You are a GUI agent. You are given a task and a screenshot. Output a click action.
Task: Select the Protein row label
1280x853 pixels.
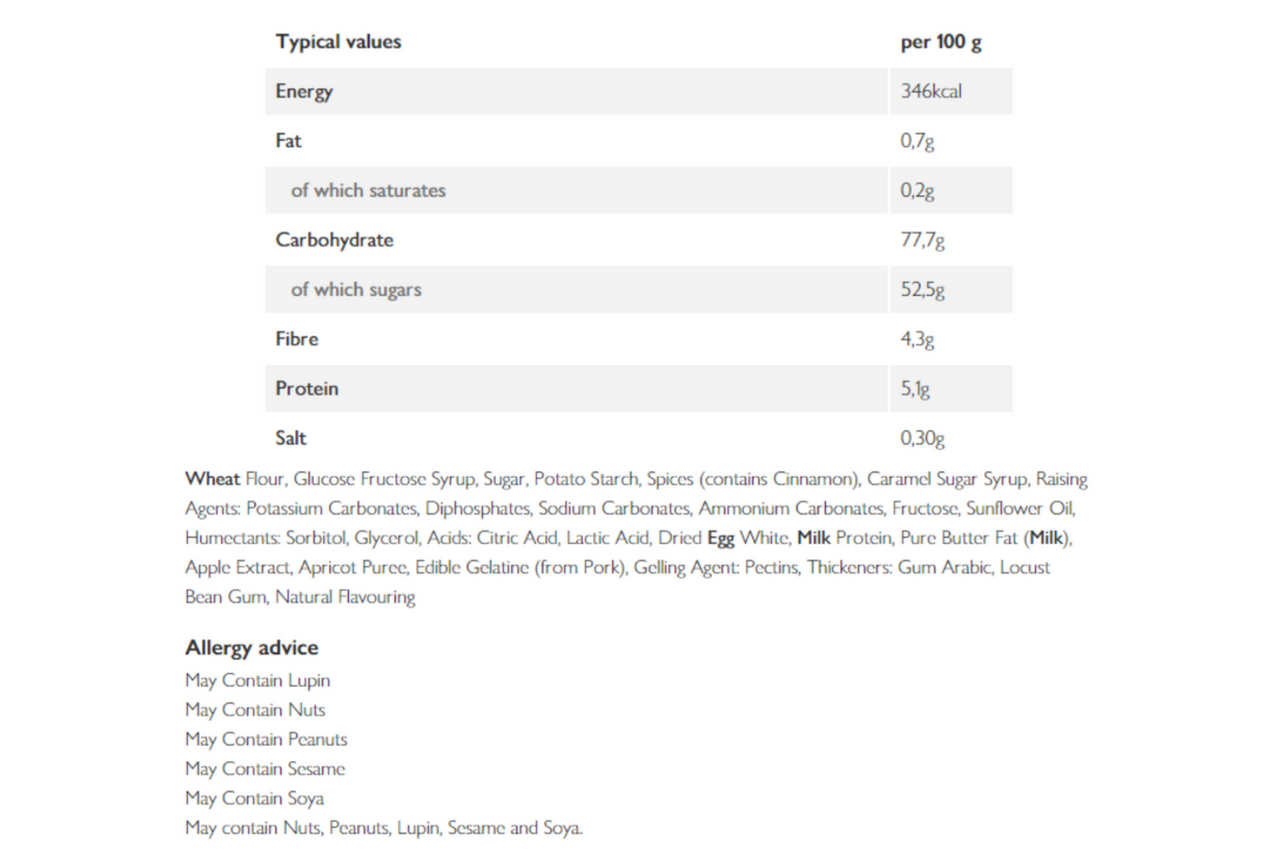(307, 388)
